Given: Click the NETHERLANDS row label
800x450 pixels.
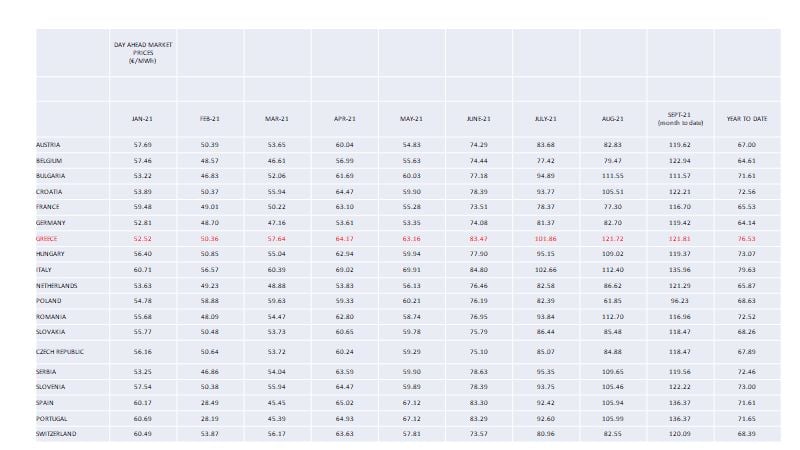Looking at the screenshot, I should (x=57, y=286).
